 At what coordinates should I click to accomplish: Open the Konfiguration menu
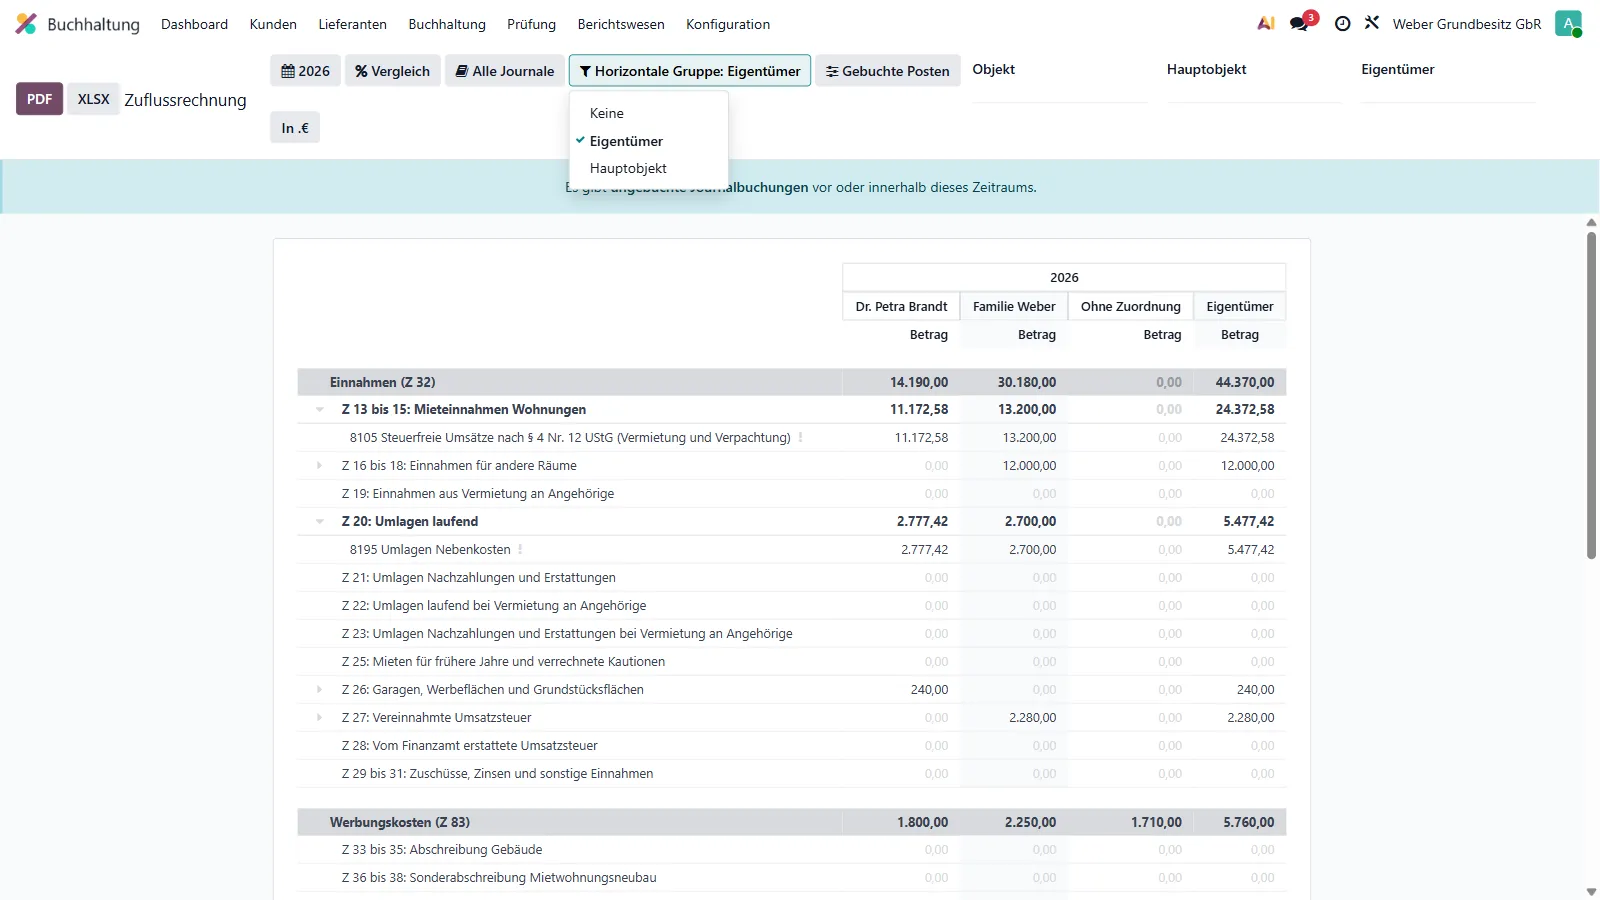coord(728,24)
